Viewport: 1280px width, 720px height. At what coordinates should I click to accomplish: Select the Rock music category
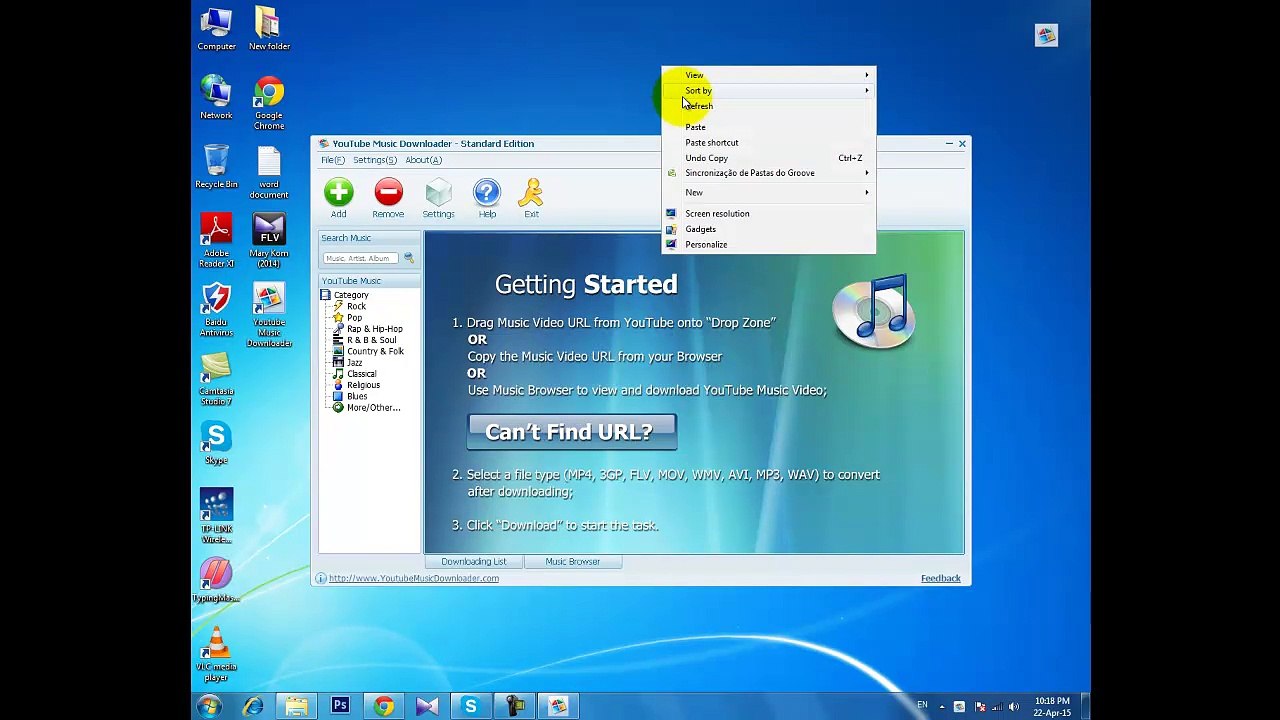click(x=356, y=306)
